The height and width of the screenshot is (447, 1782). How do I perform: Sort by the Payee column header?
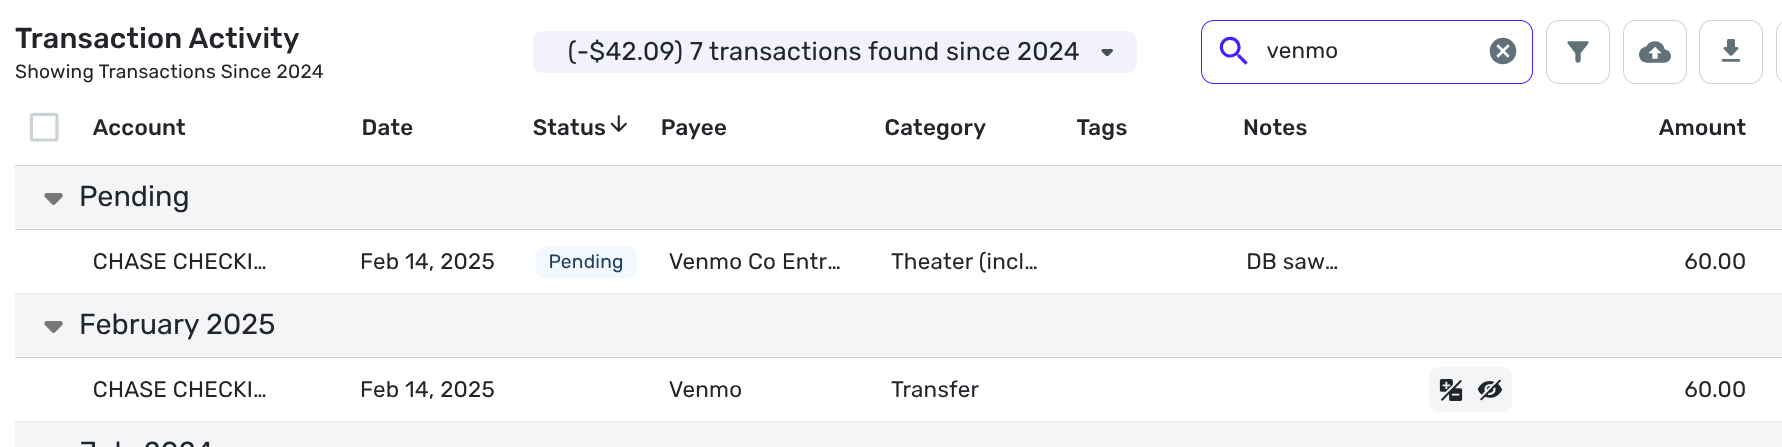pos(693,127)
